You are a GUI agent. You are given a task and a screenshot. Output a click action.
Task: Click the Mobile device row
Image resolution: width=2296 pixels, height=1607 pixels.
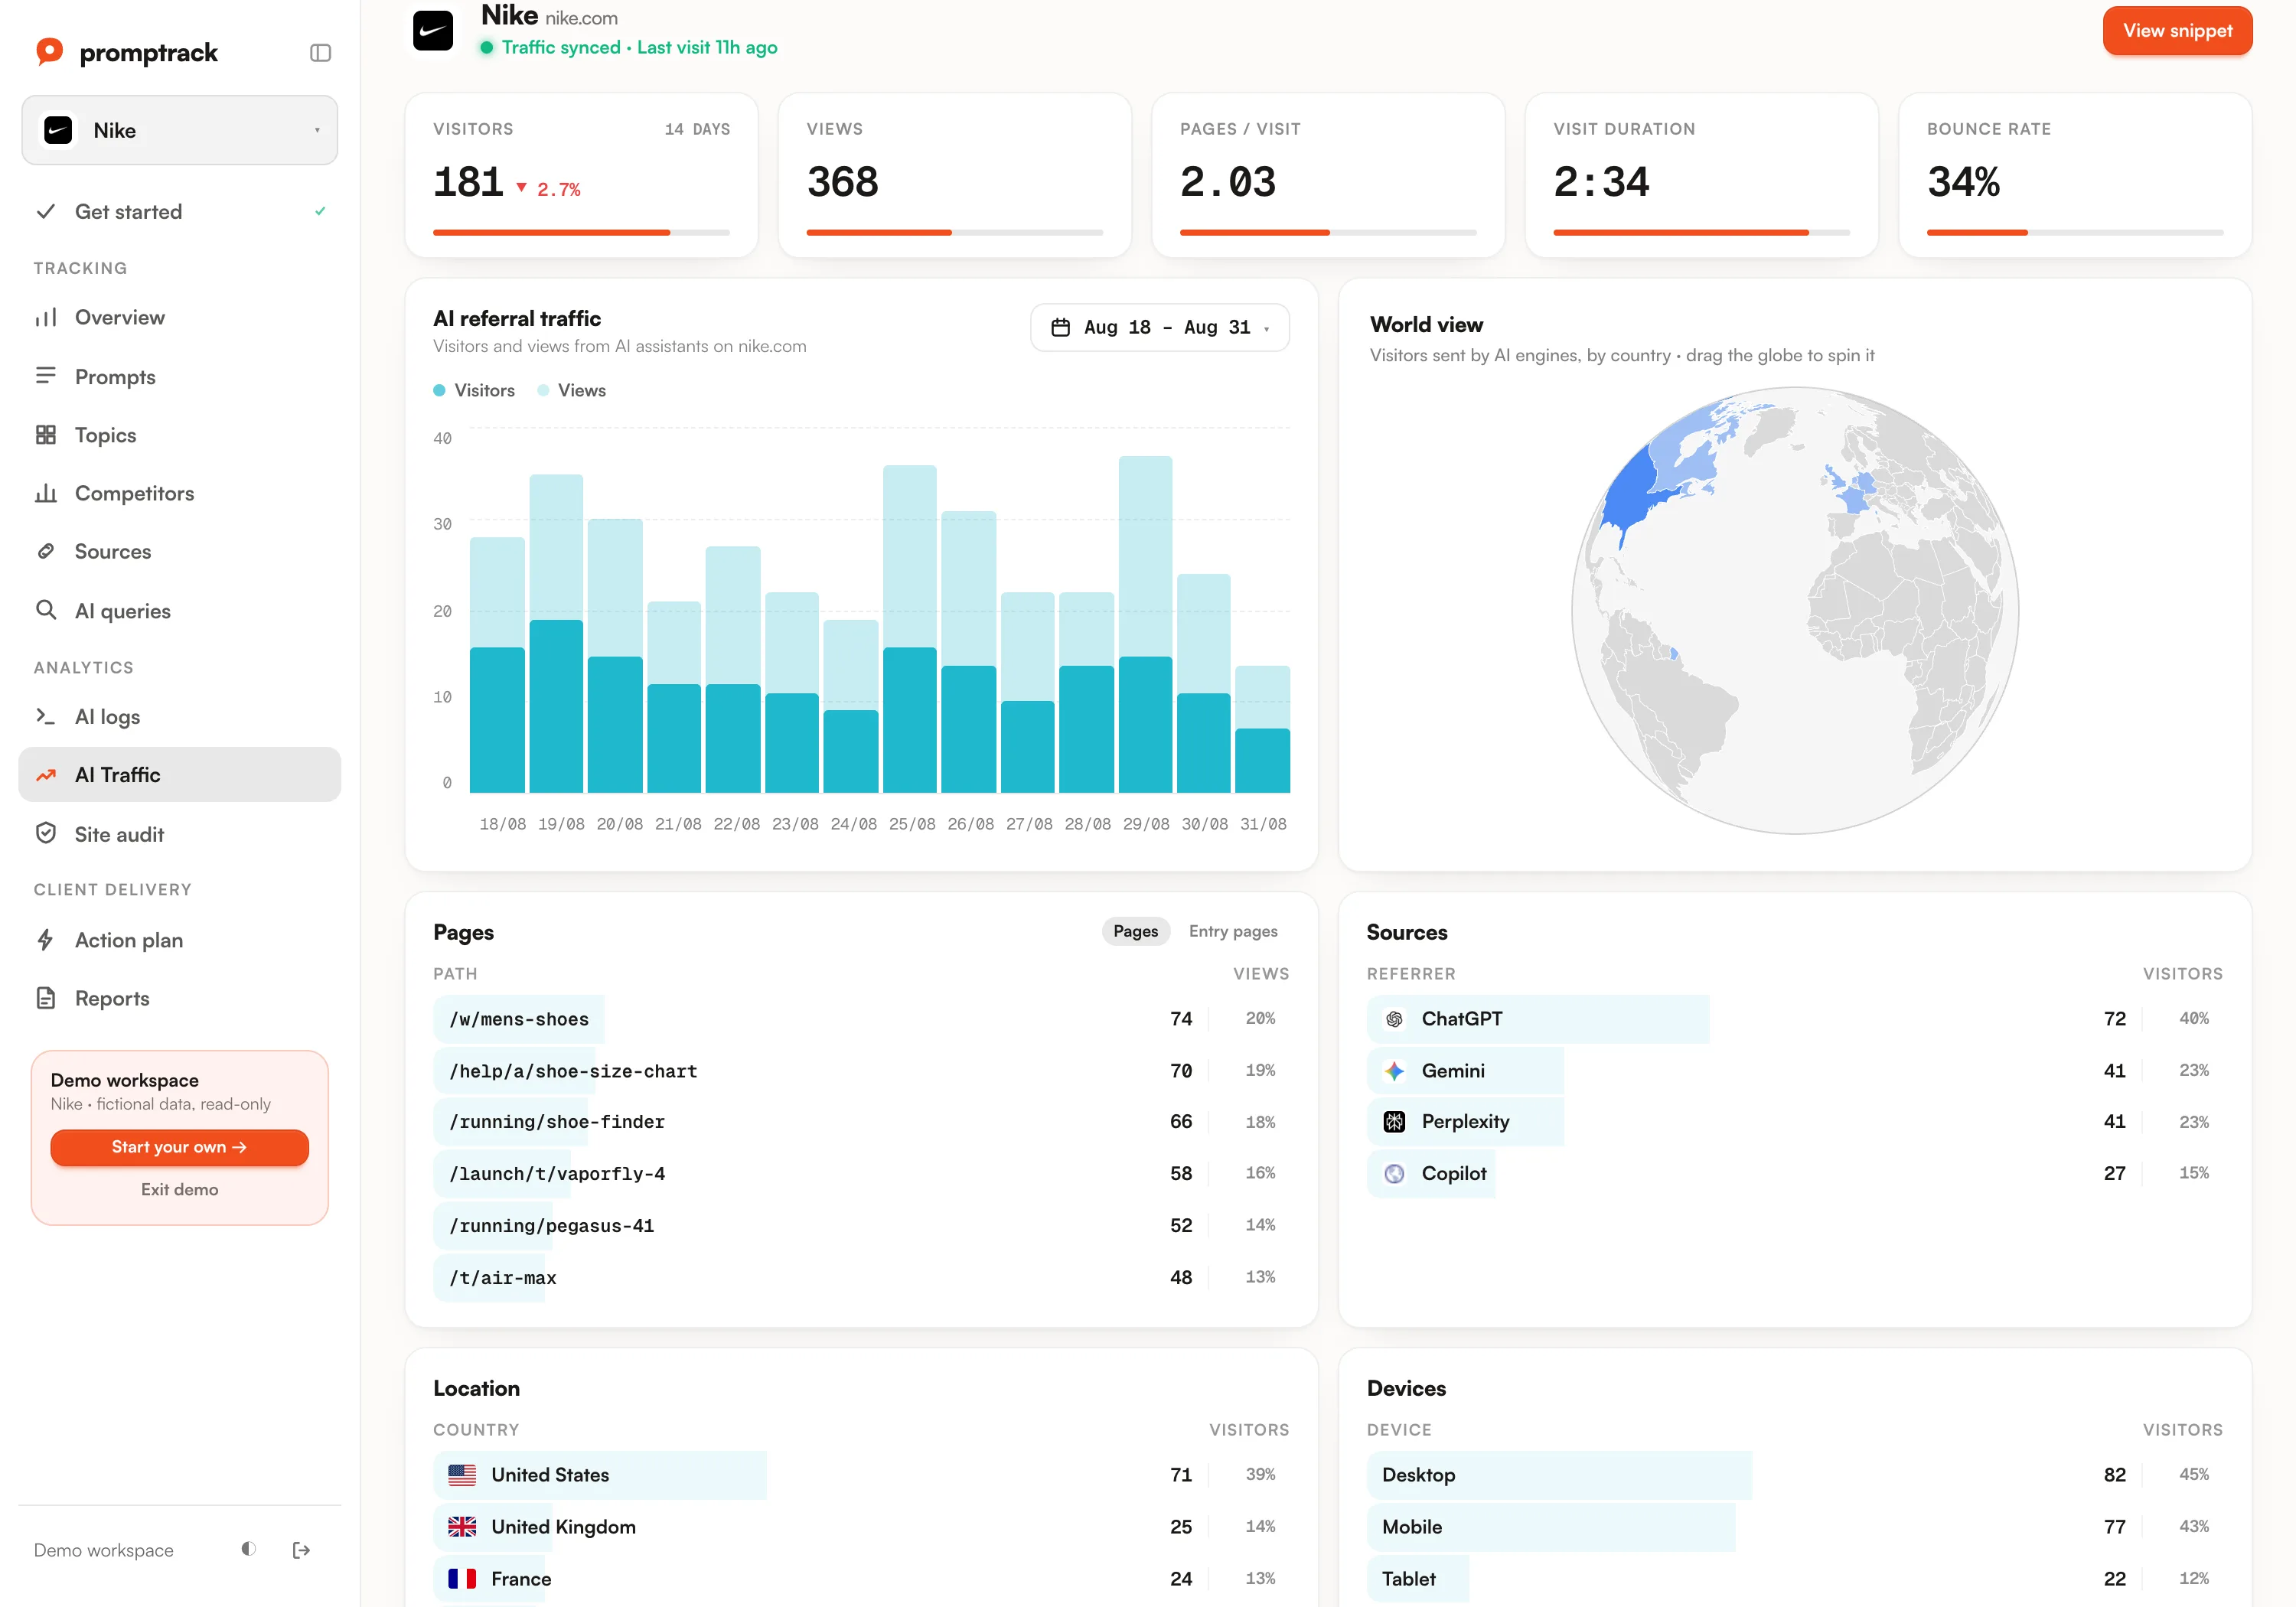tap(1795, 1527)
